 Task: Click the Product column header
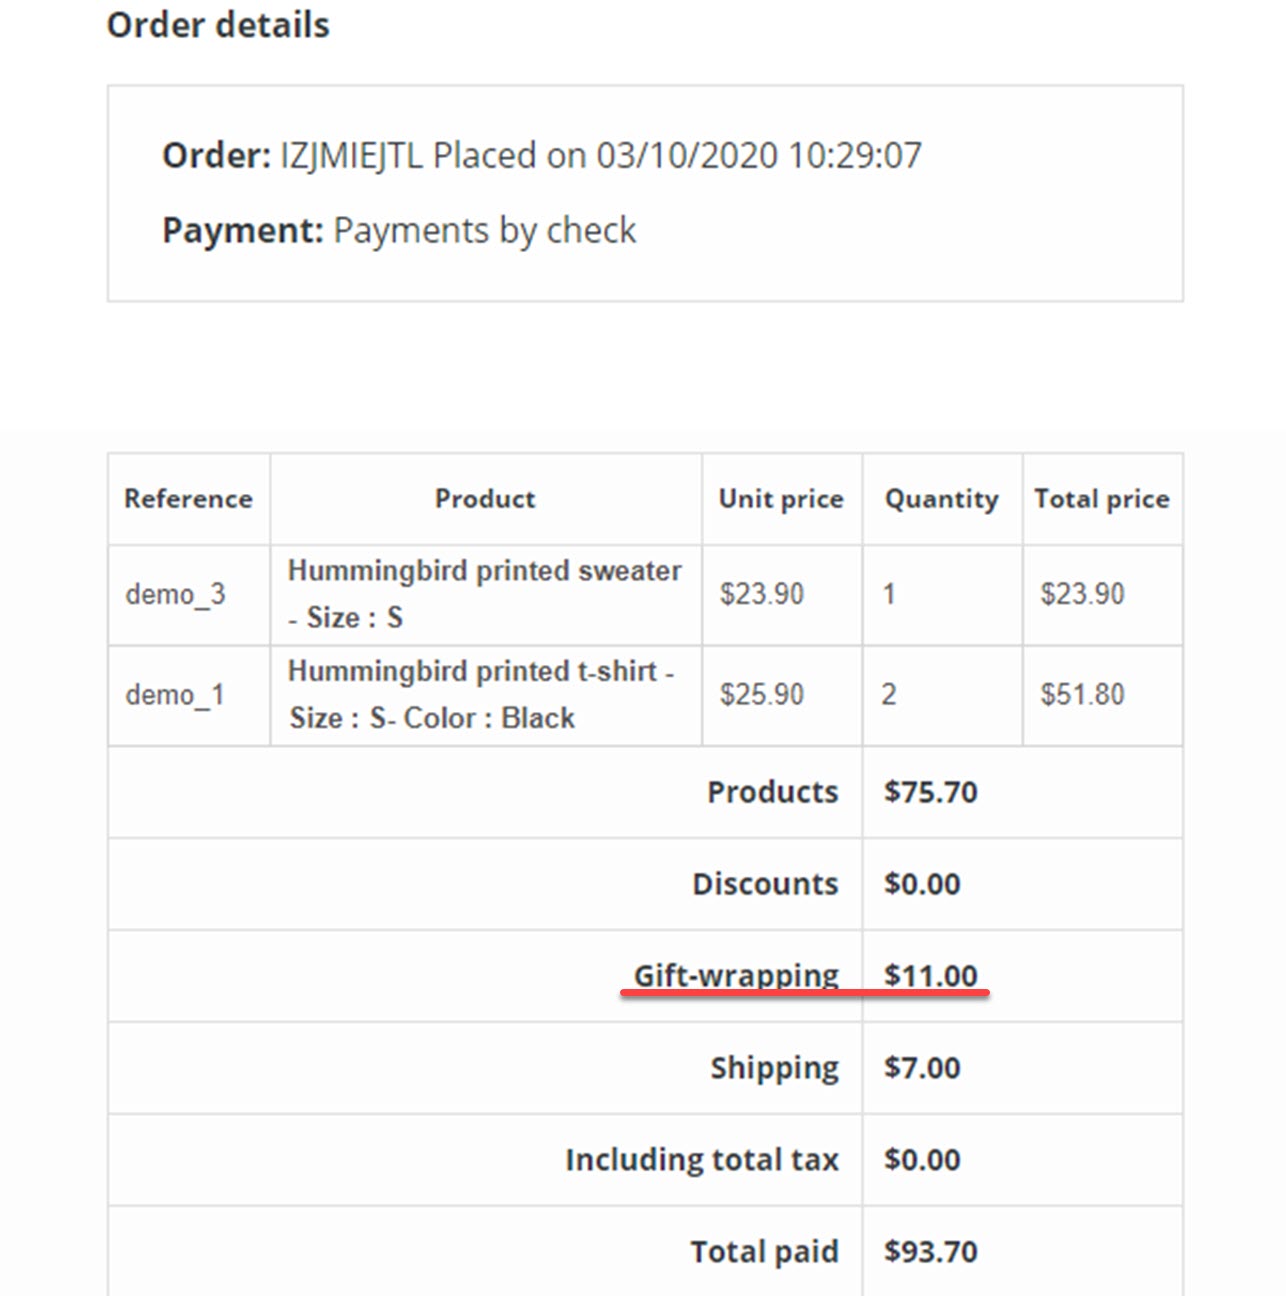coord(485,499)
